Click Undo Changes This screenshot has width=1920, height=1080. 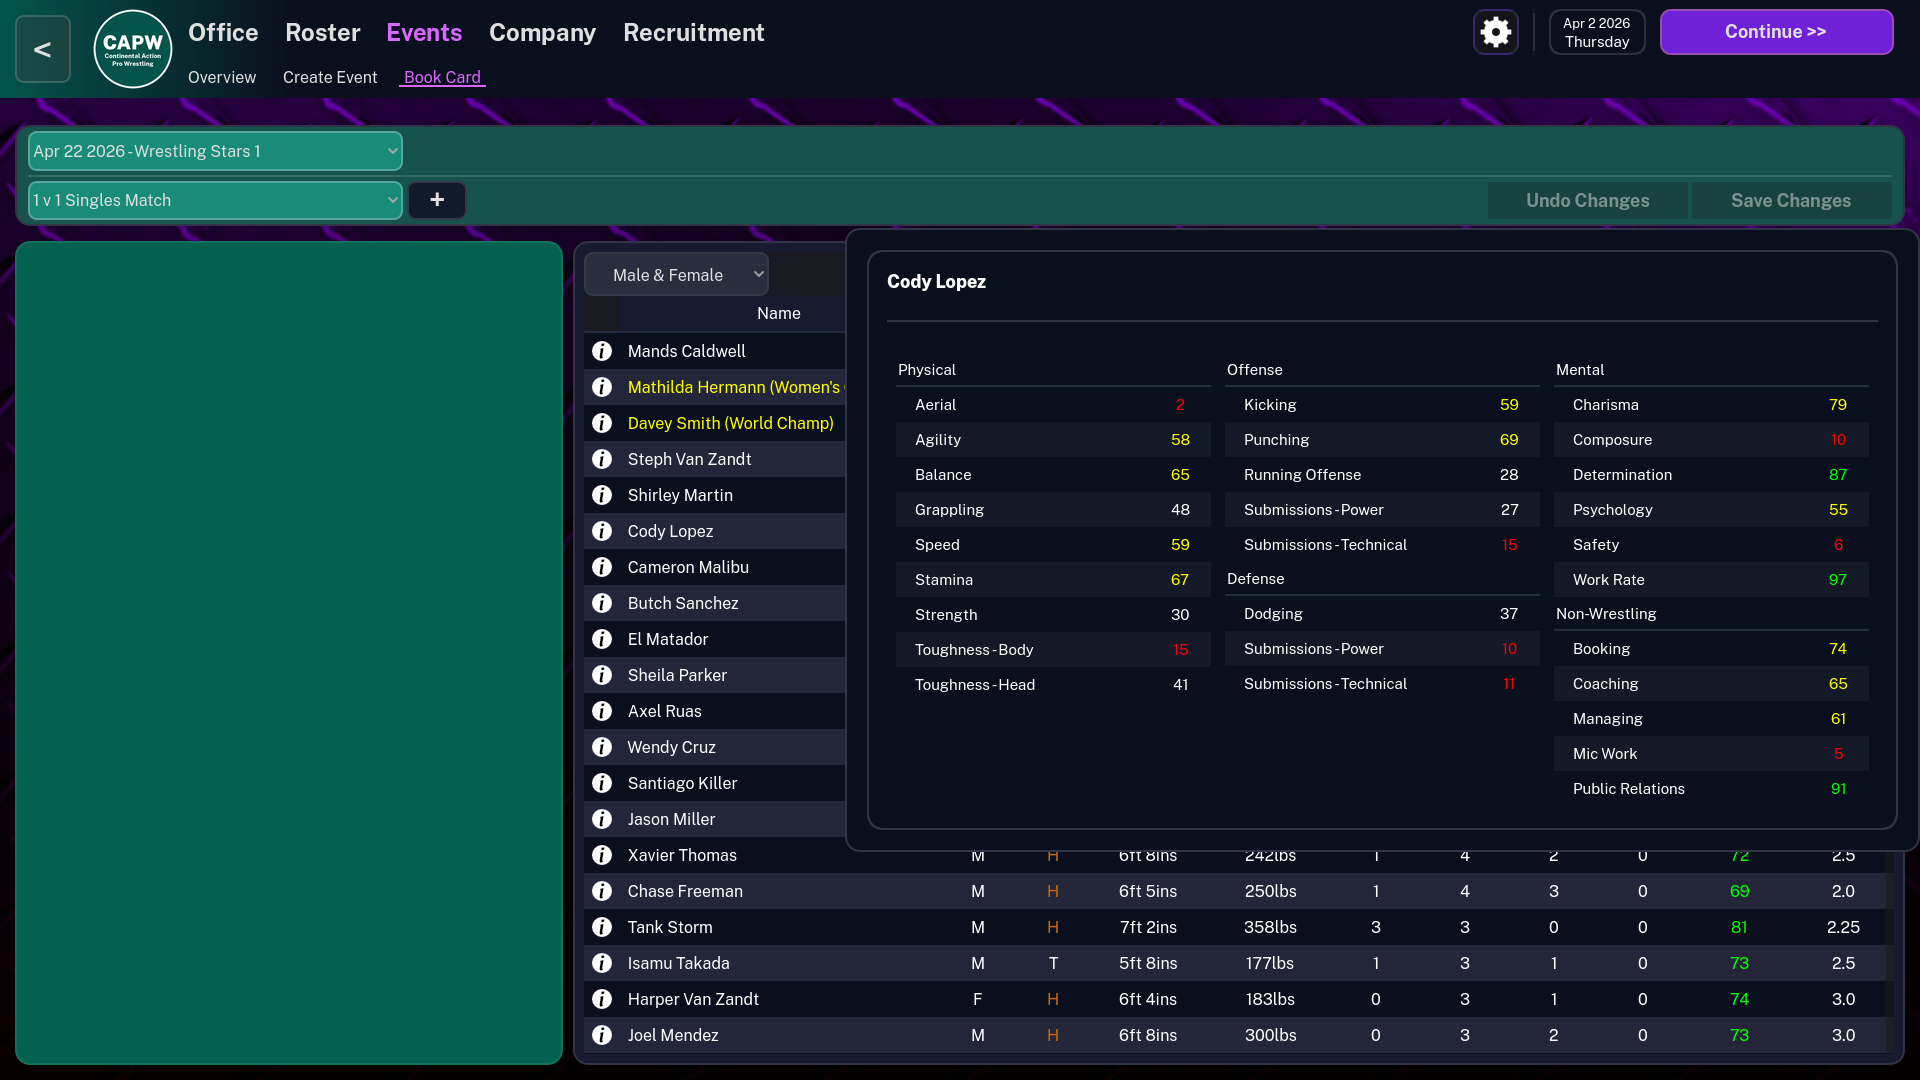click(x=1587, y=200)
